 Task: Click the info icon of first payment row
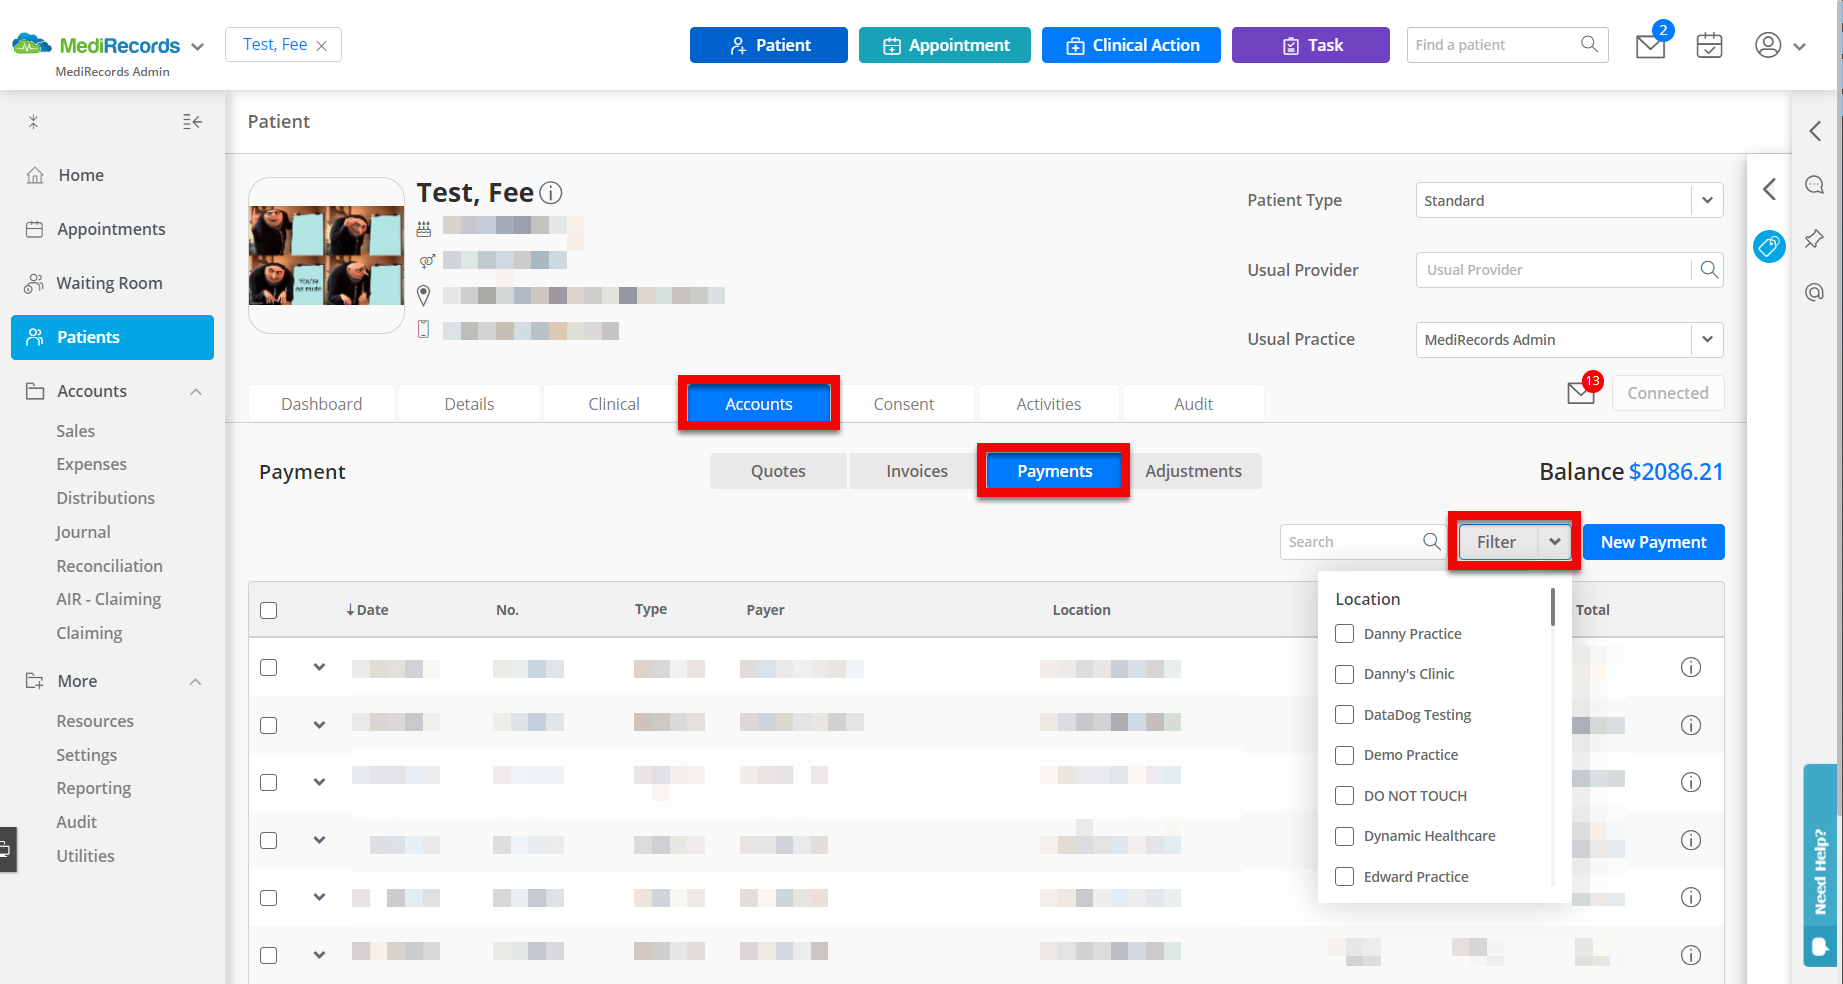pyautogui.click(x=1691, y=667)
